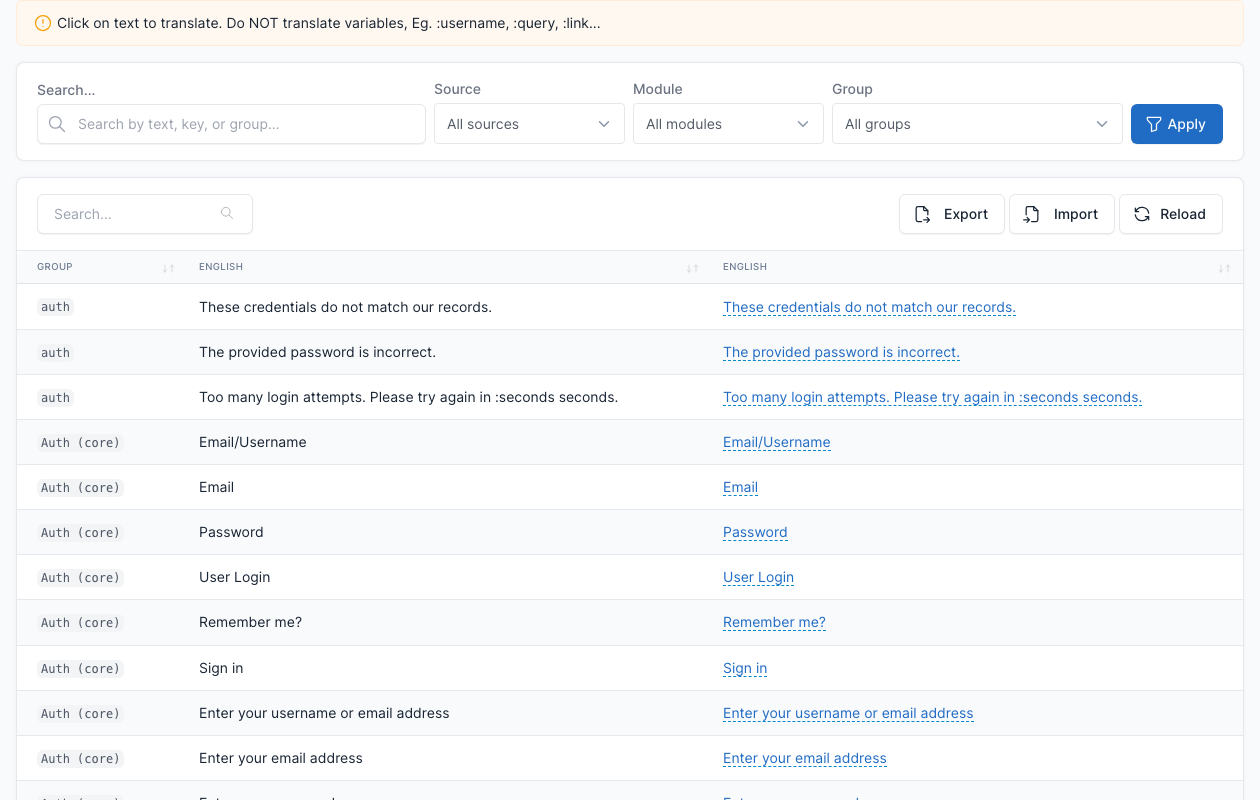Click the 'auth' group tag beside 'These credentials' row
The height and width of the screenshot is (800, 1260).
click(55, 307)
